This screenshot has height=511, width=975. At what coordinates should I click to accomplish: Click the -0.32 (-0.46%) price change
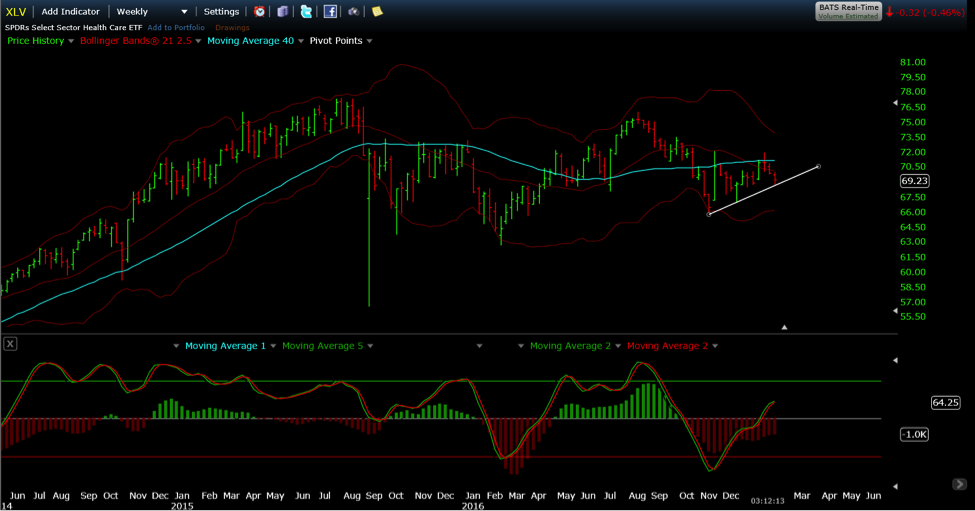tap(930, 12)
